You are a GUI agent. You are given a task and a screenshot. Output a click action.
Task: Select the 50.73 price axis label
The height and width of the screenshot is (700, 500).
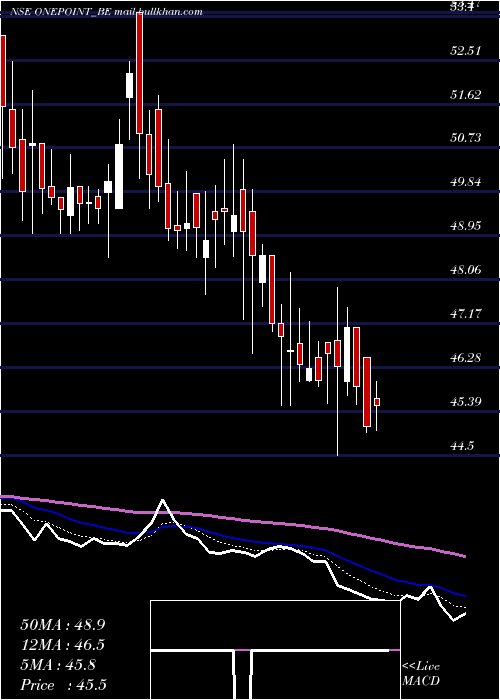tap(465, 138)
